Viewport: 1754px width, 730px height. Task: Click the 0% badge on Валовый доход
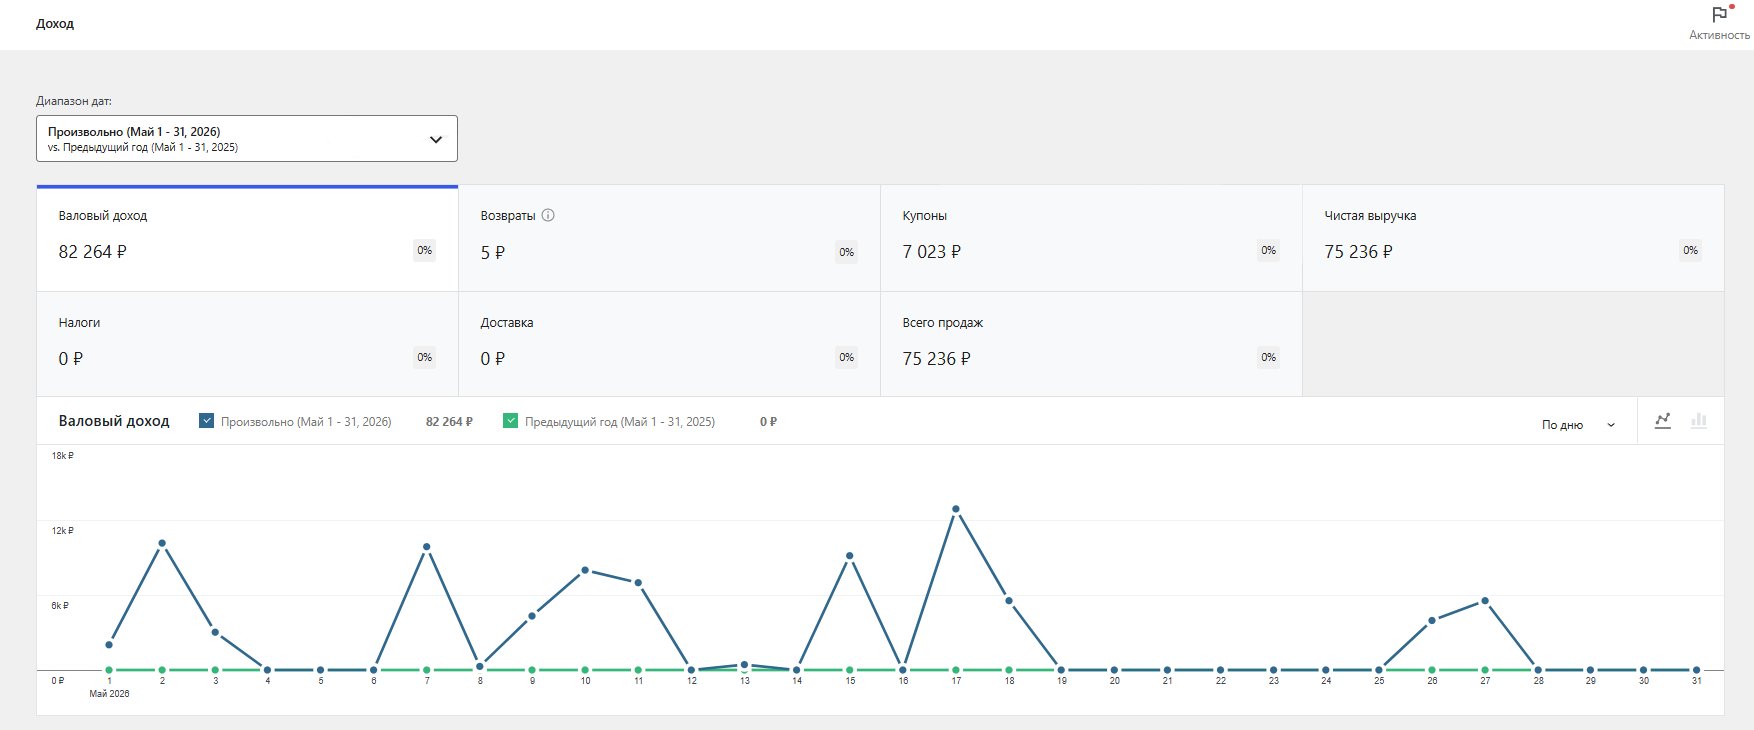coord(425,250)
